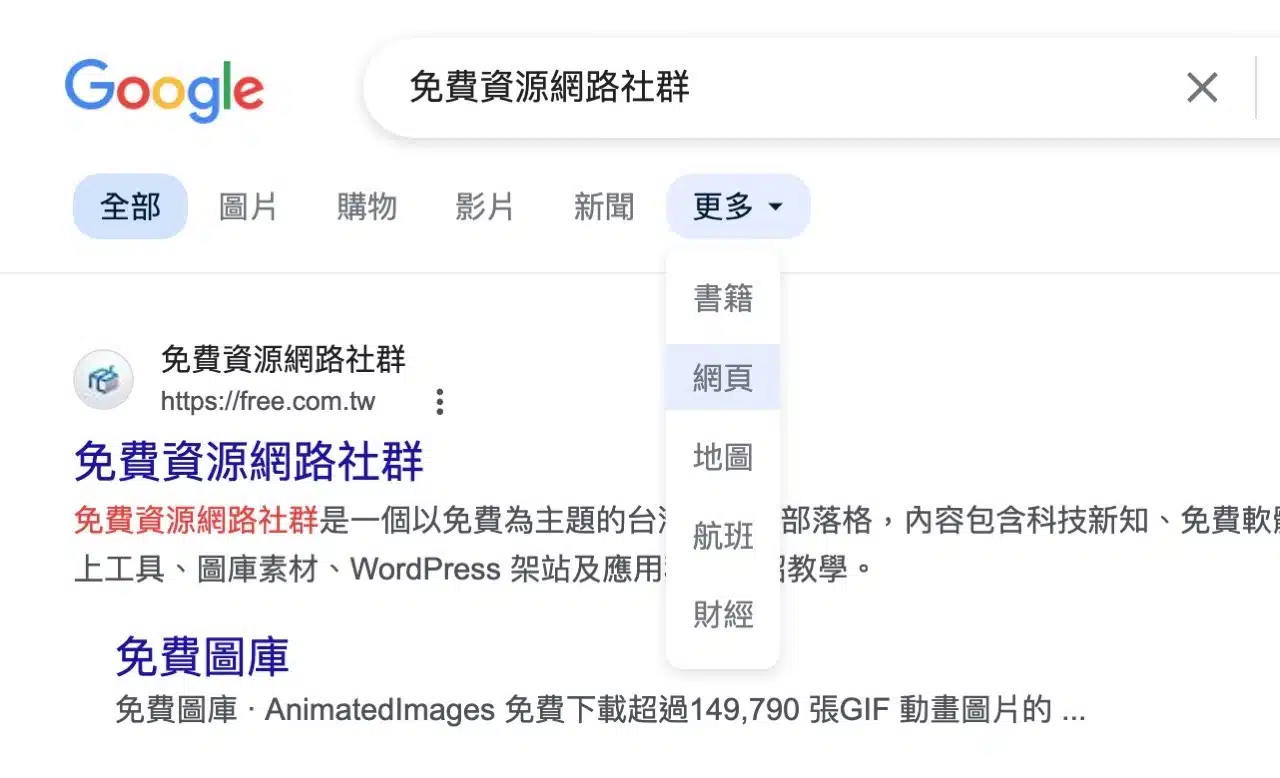
Task: Click the https://free.com.tw URL text
Action: point(268,402)
